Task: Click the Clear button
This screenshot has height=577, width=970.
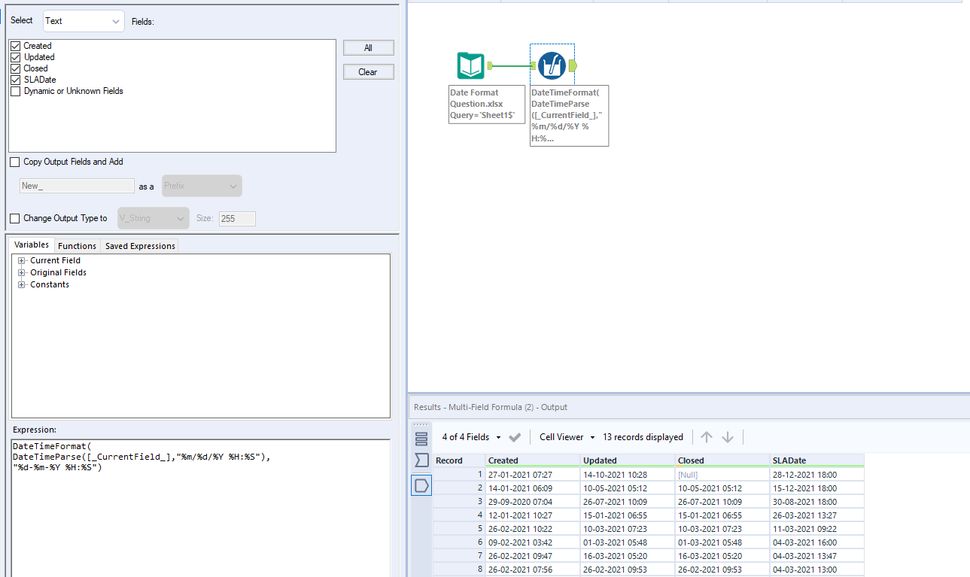Action: click(x=368, y=72)
